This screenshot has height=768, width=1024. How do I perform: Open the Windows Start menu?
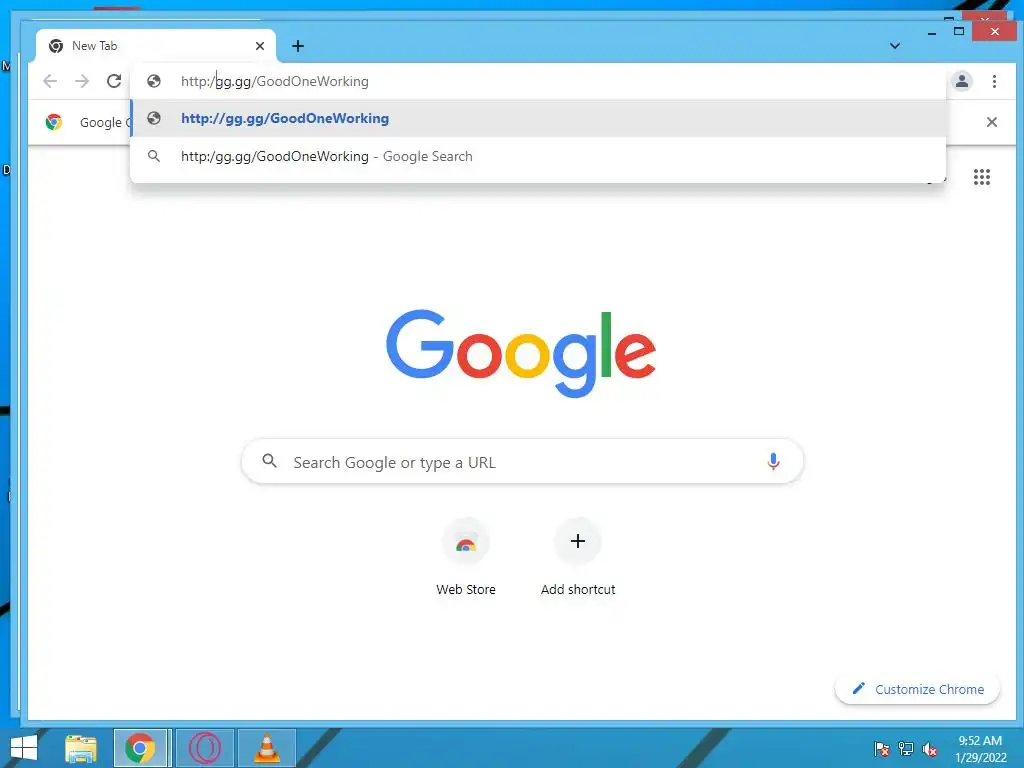pos(24,748)
